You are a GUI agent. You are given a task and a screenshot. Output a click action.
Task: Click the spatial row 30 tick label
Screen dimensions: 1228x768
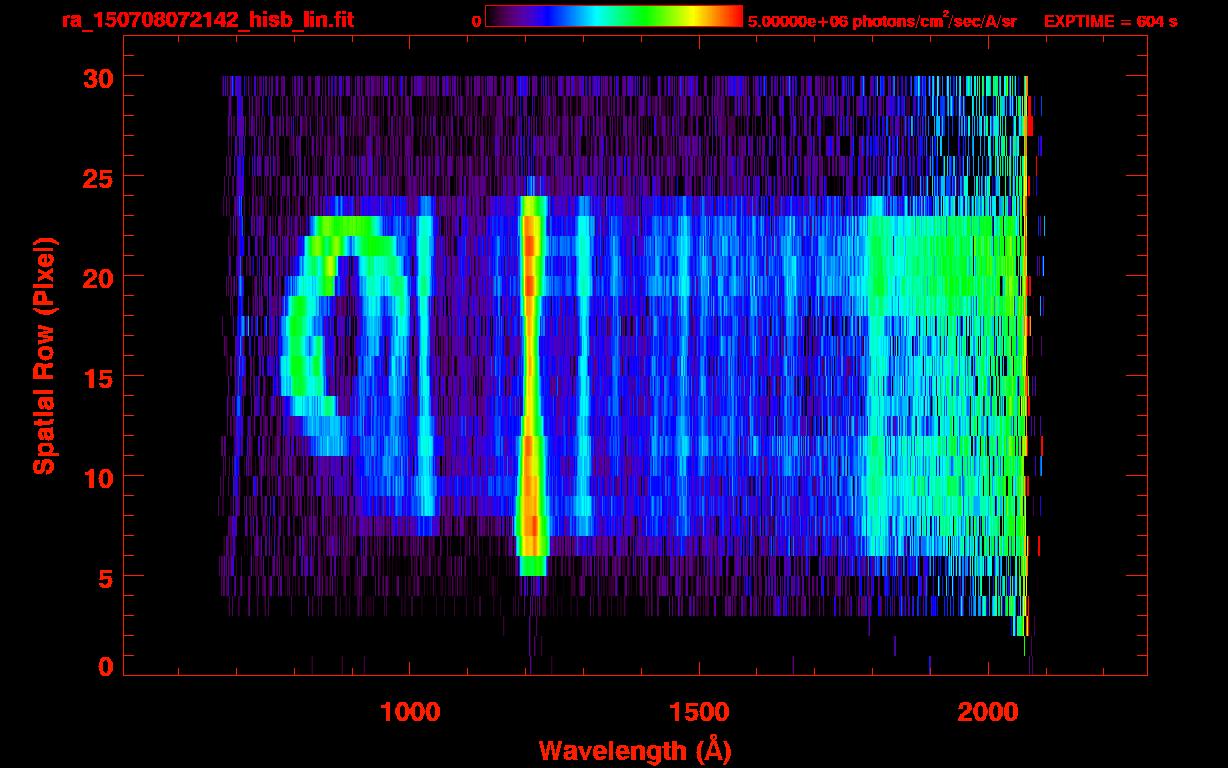click(96, 77)
